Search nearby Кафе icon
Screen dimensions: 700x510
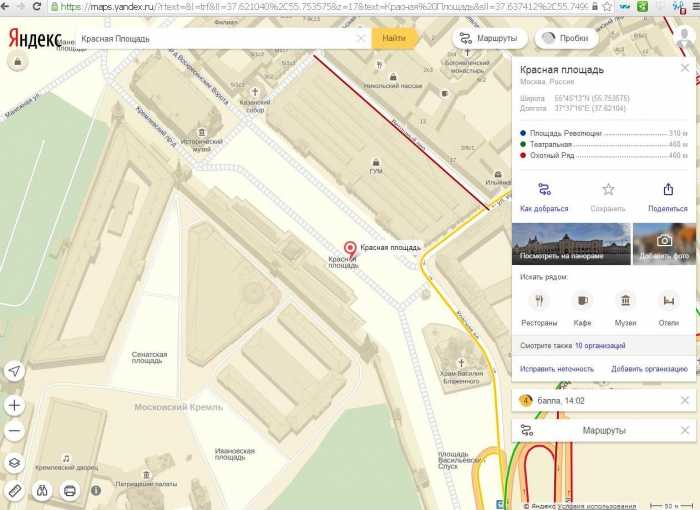pos(582,301)
